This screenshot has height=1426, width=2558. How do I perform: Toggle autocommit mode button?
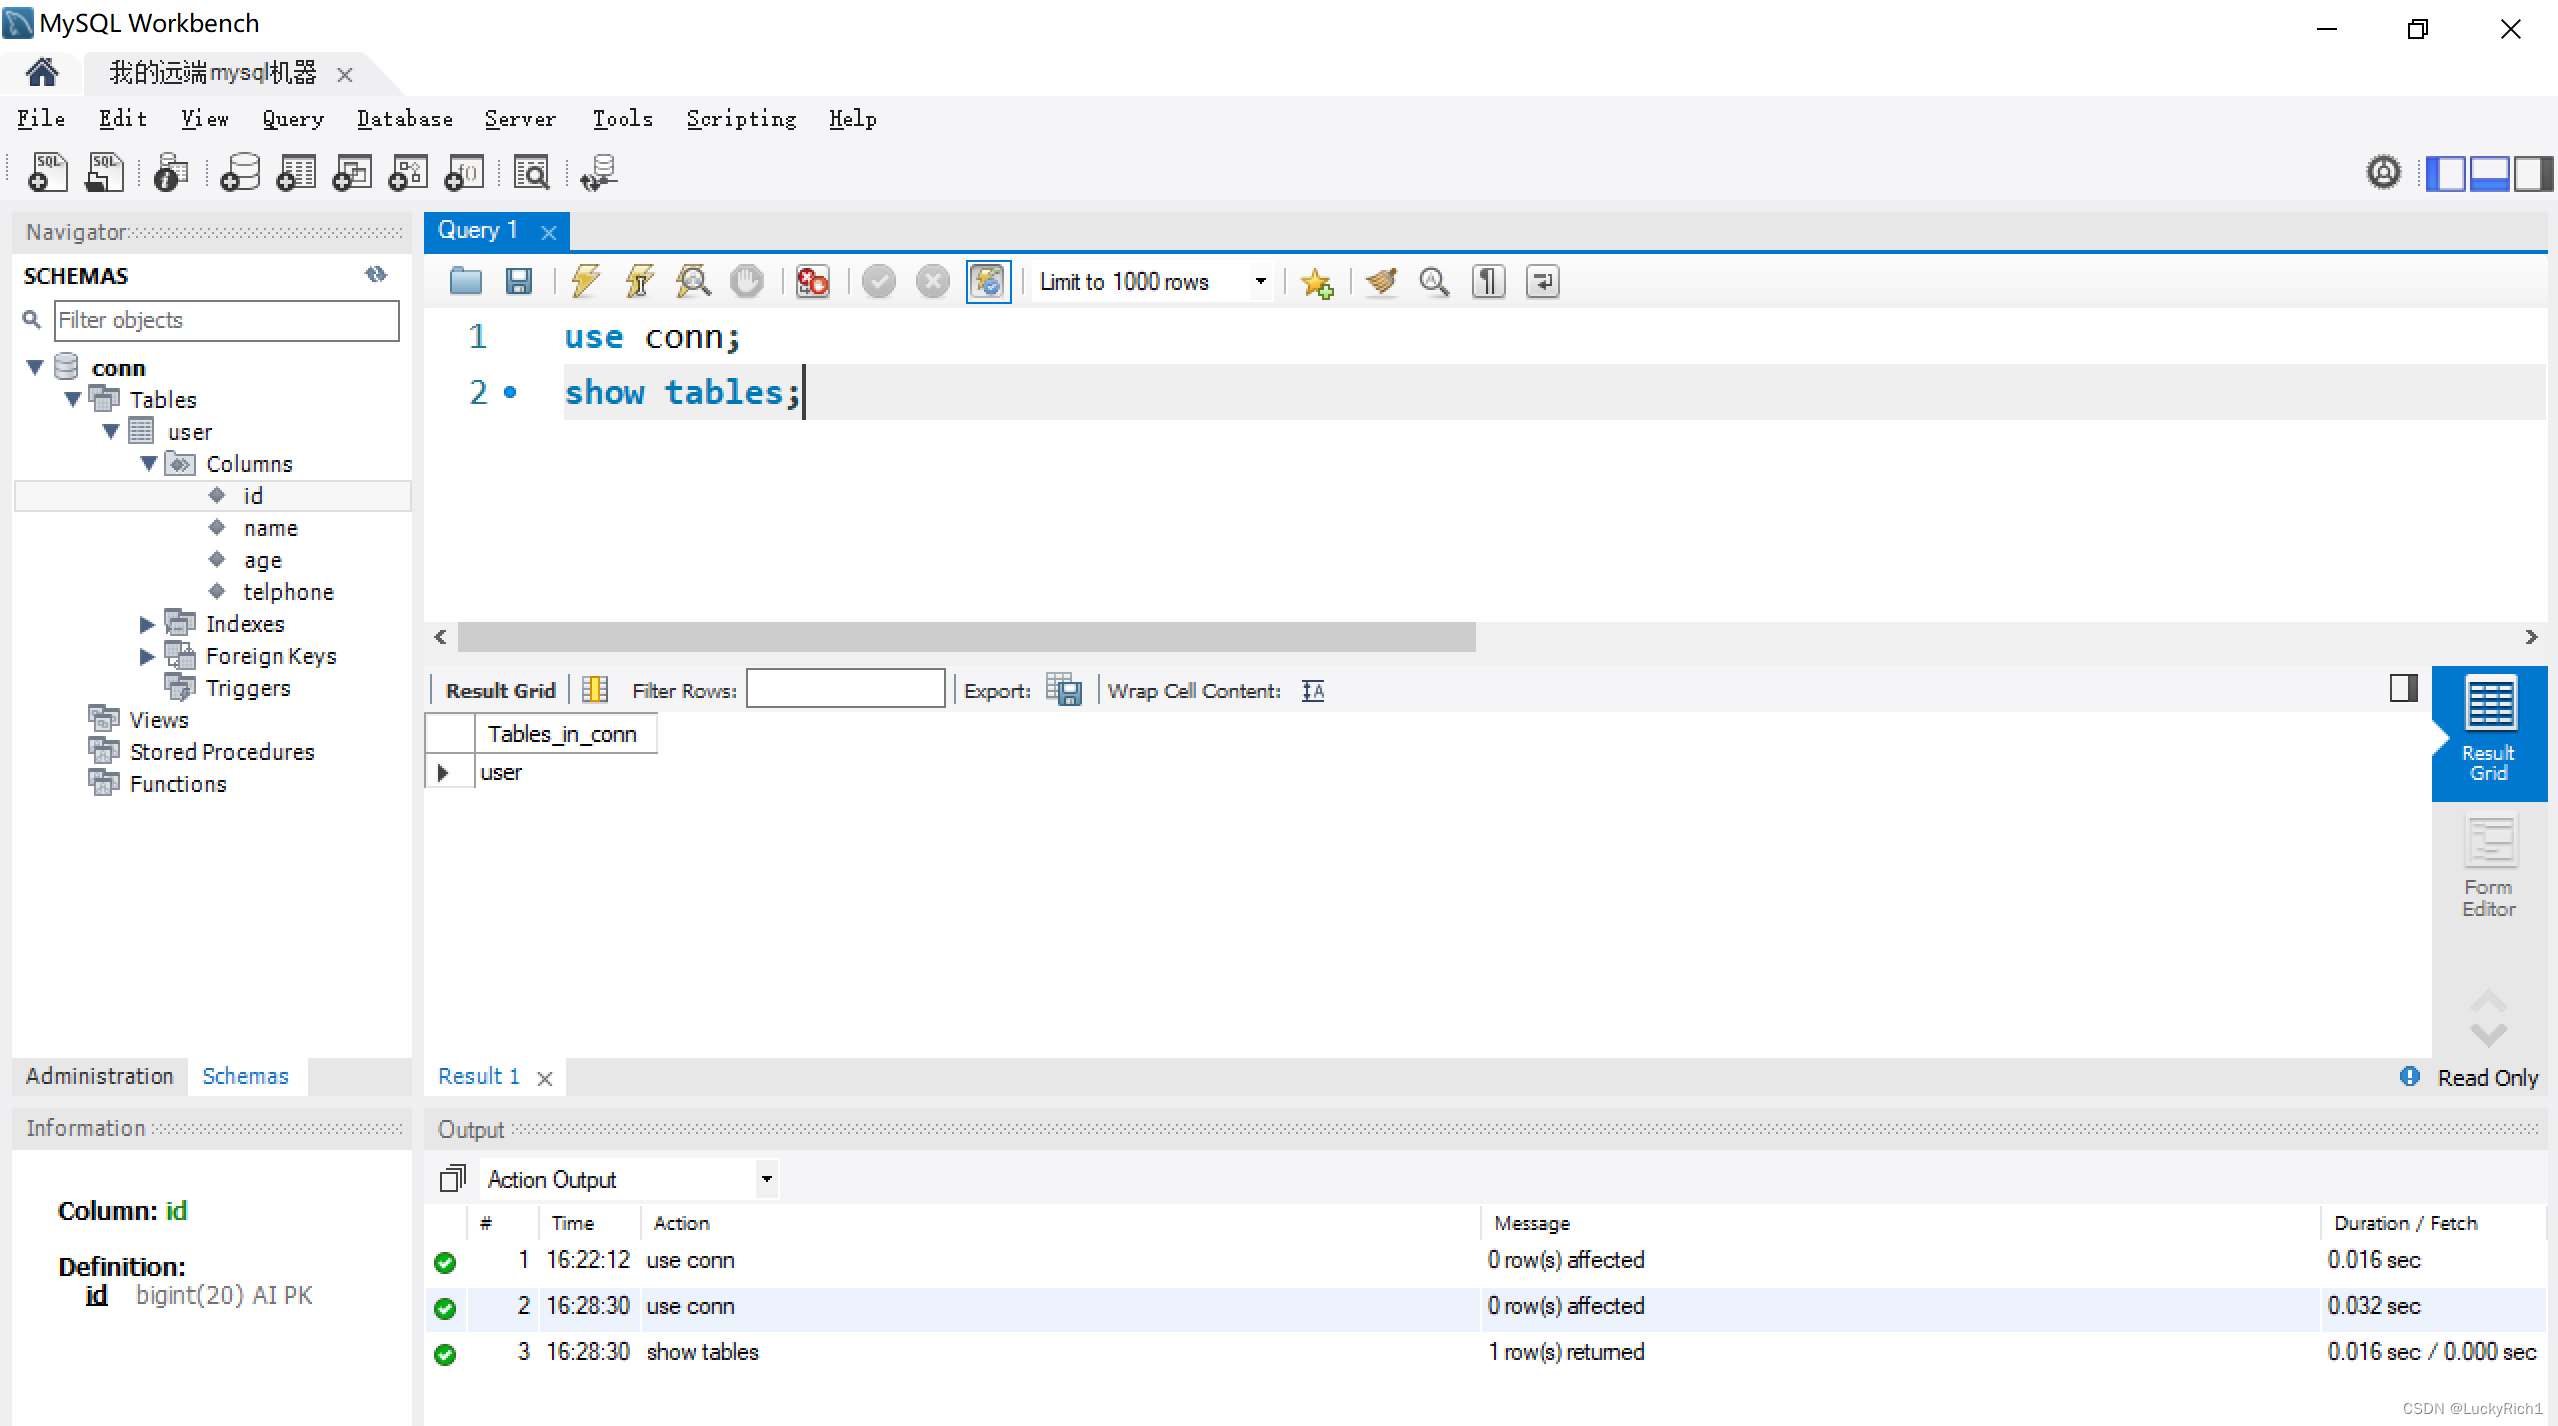pos(988,282)
